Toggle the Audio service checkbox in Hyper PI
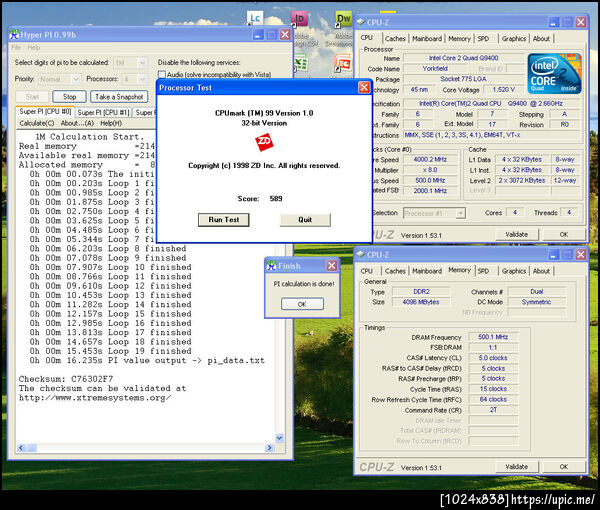This screenshot has width=600, height=510. coord(161,74)
